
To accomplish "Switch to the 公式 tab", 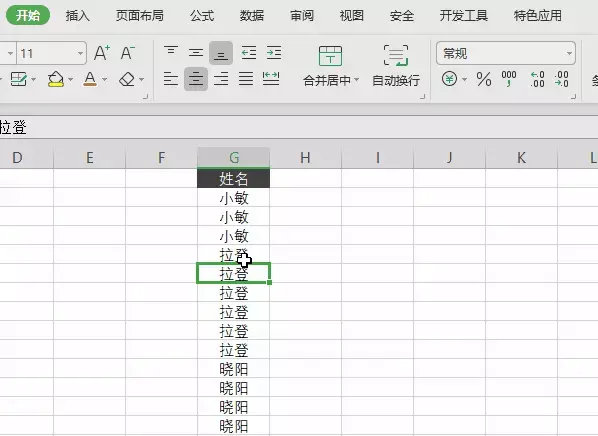I will tap(202, 16).
